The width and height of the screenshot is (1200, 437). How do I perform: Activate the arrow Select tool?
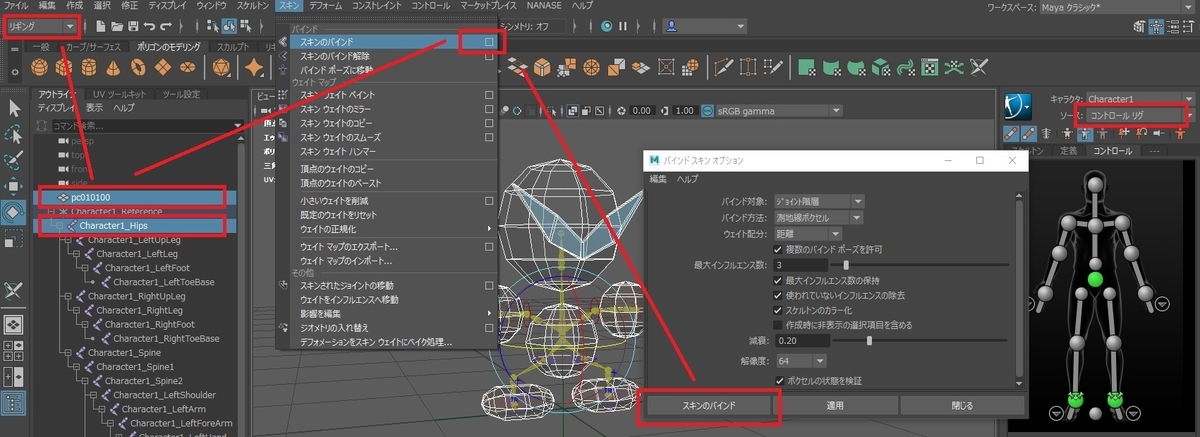[14, 107]
